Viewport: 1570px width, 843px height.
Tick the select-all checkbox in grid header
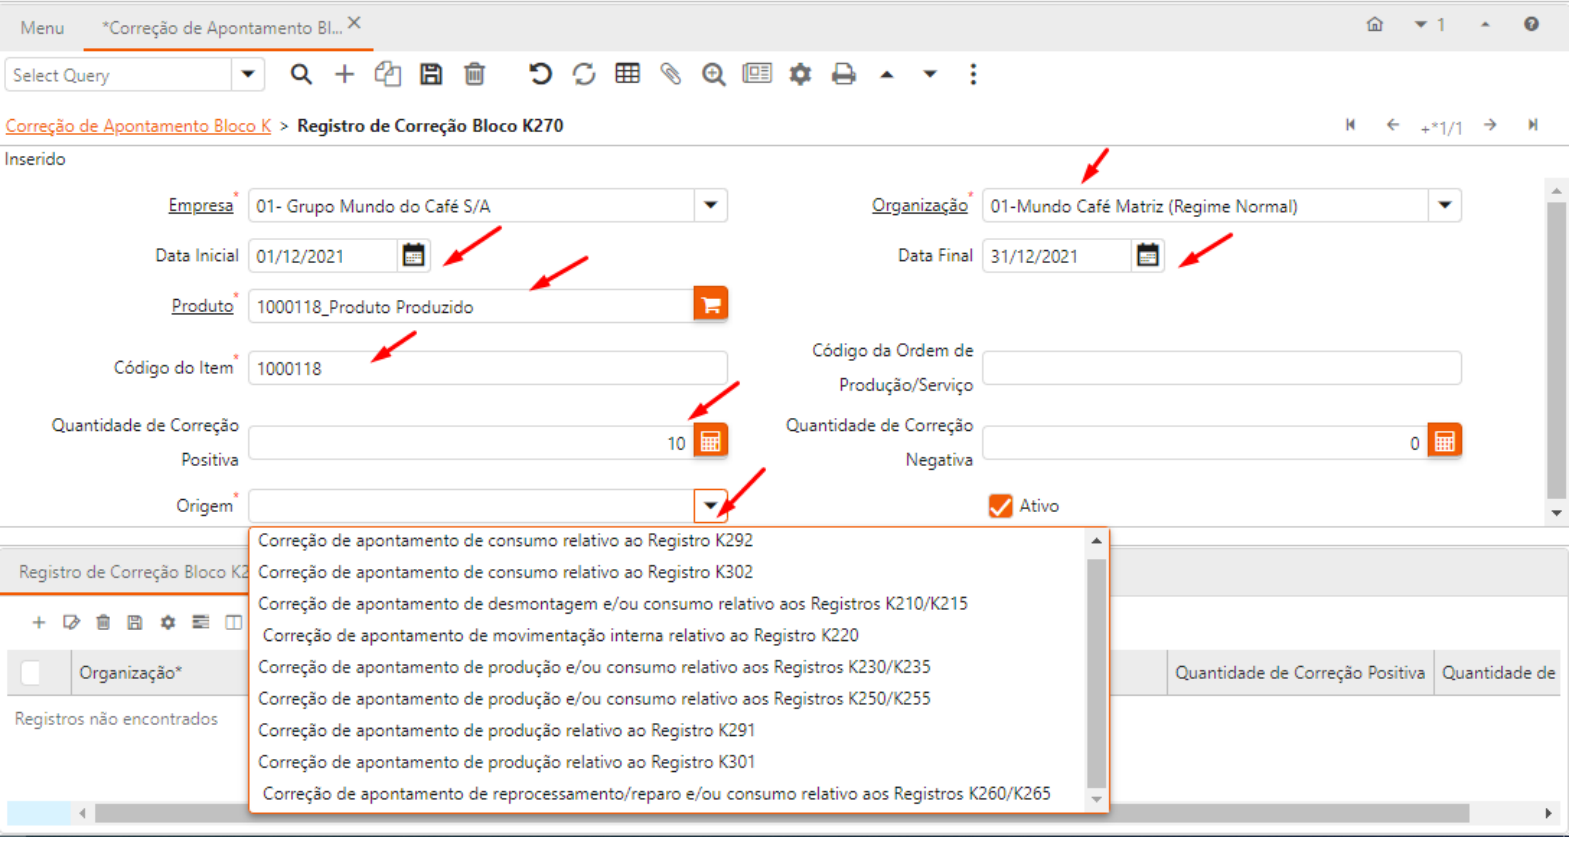coord(31,673)
